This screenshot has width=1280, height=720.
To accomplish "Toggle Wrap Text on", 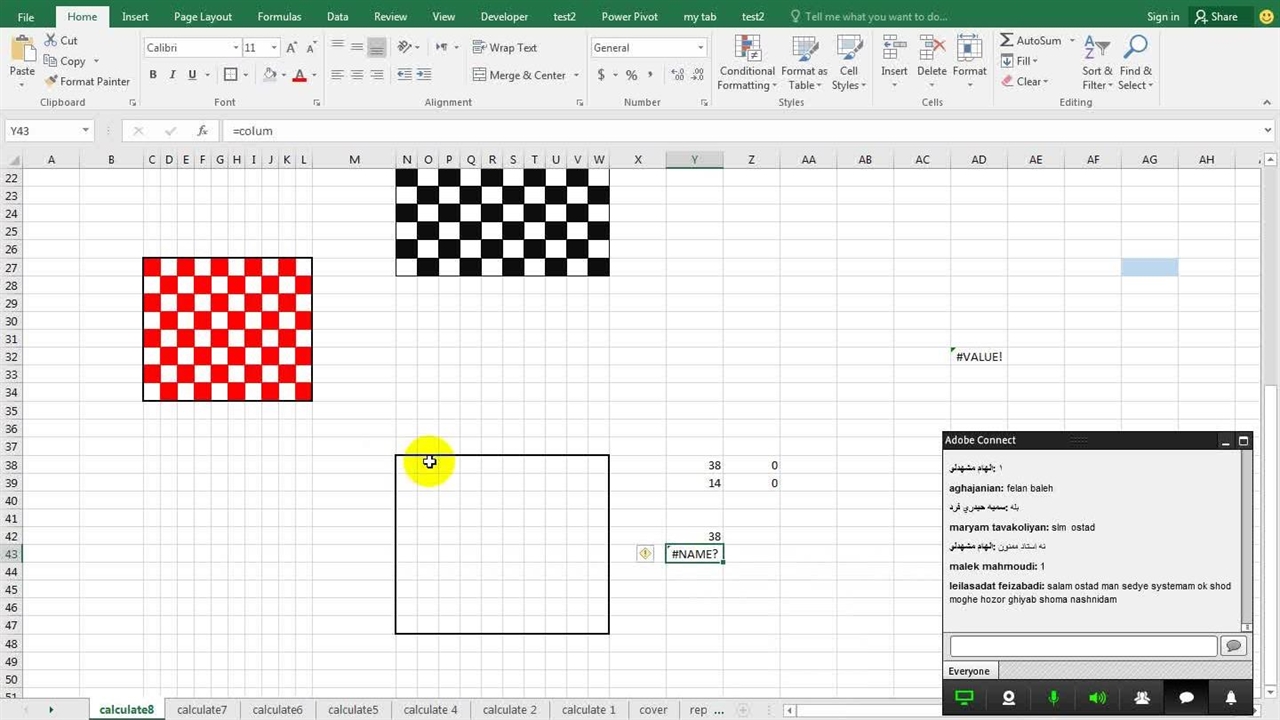I will 504,47.
